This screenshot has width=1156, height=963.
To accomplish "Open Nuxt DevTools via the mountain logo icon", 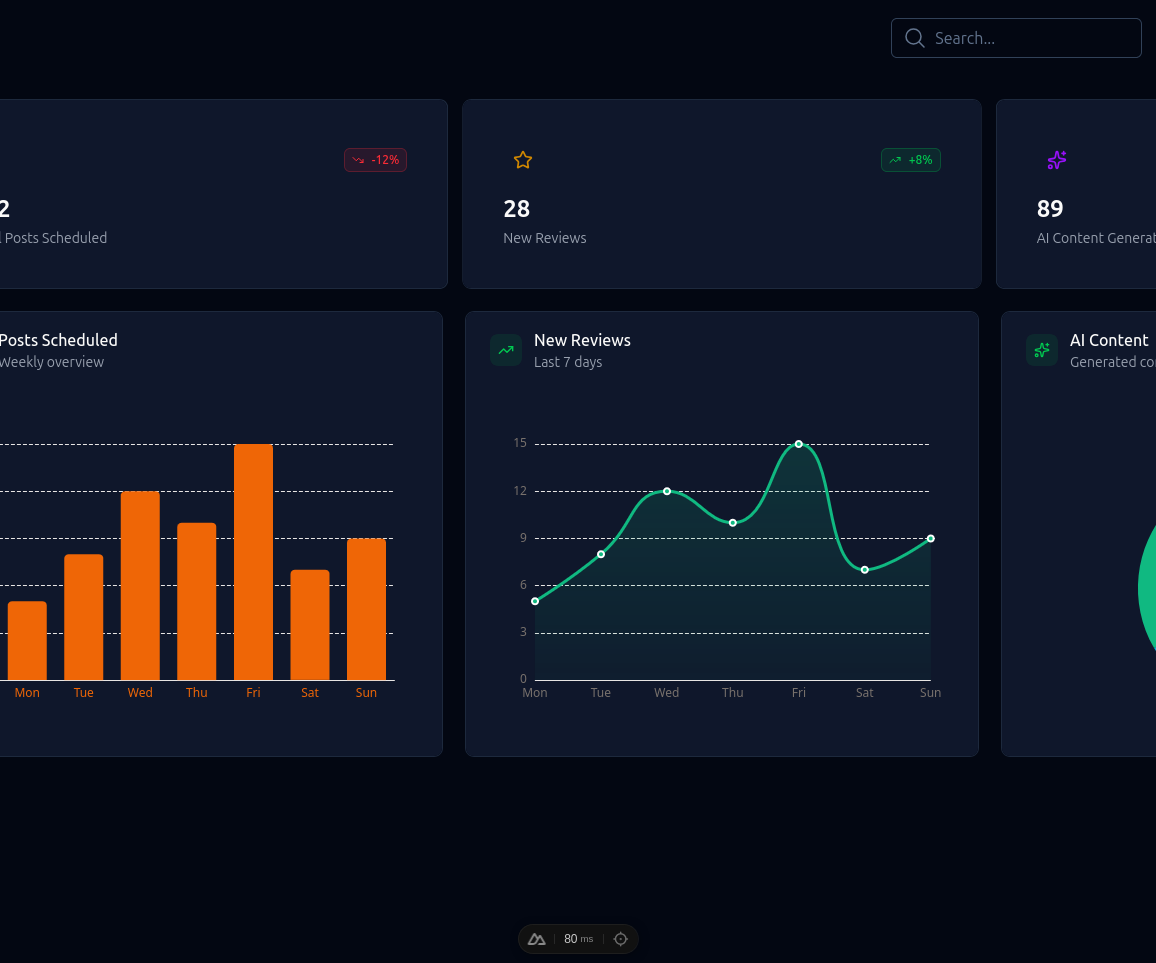I will [x=537, y=939].
